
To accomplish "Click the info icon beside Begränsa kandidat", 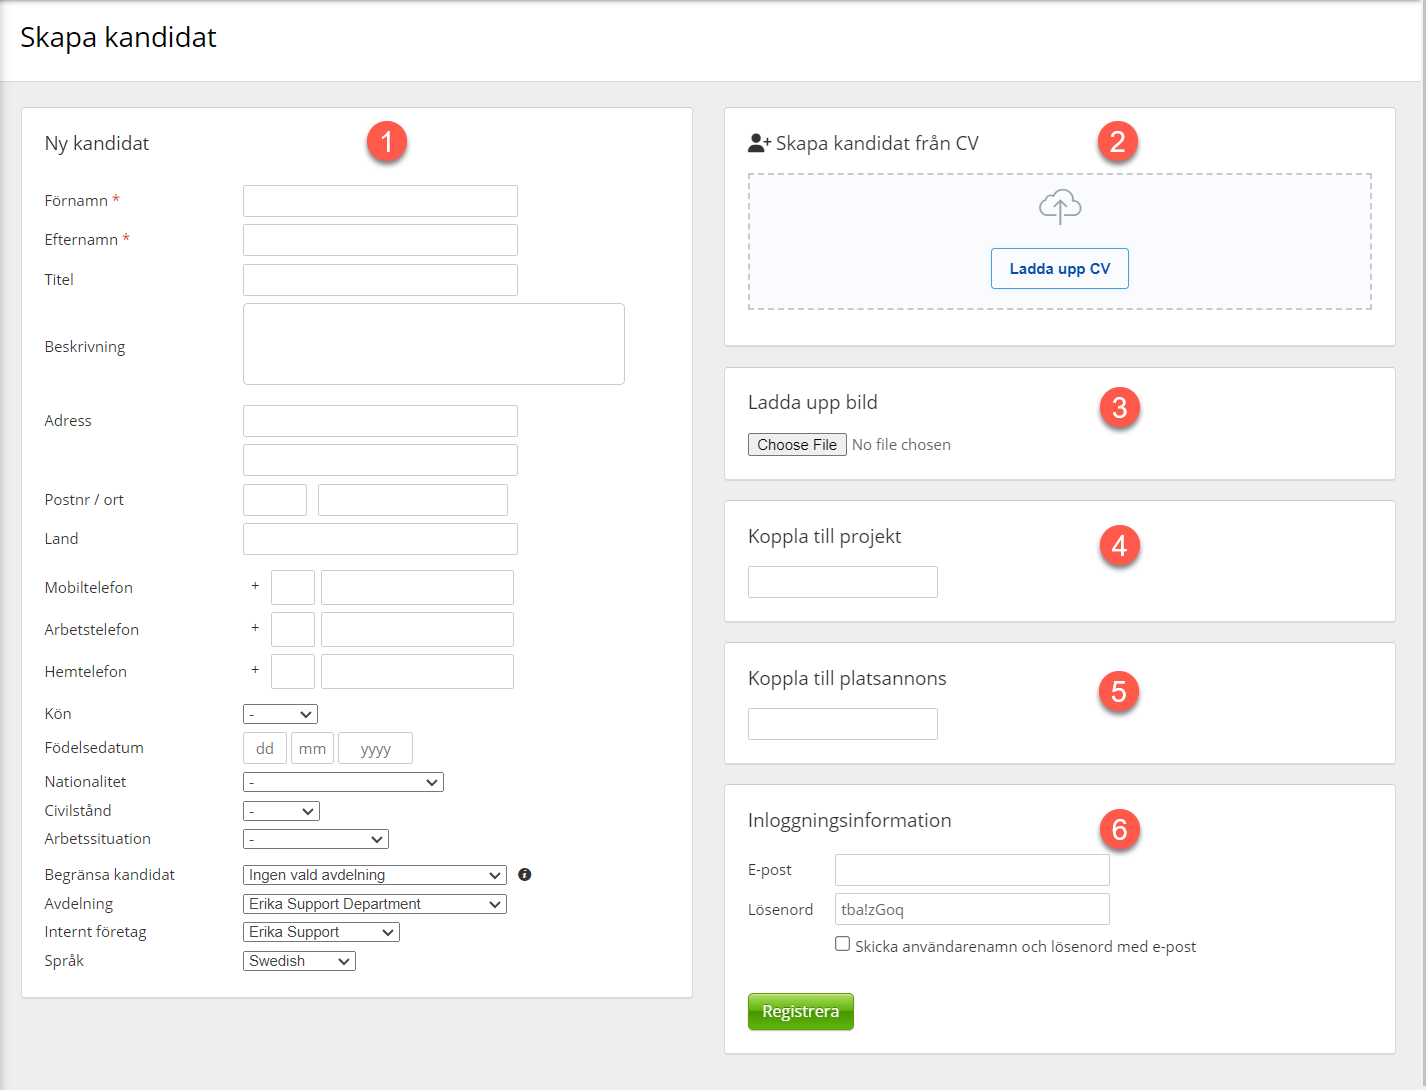I will tap(525, 875).
